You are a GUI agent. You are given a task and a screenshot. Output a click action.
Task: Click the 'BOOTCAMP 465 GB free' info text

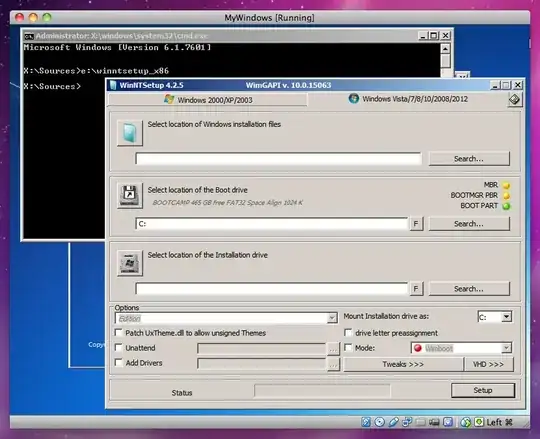(x=228, y=202)
